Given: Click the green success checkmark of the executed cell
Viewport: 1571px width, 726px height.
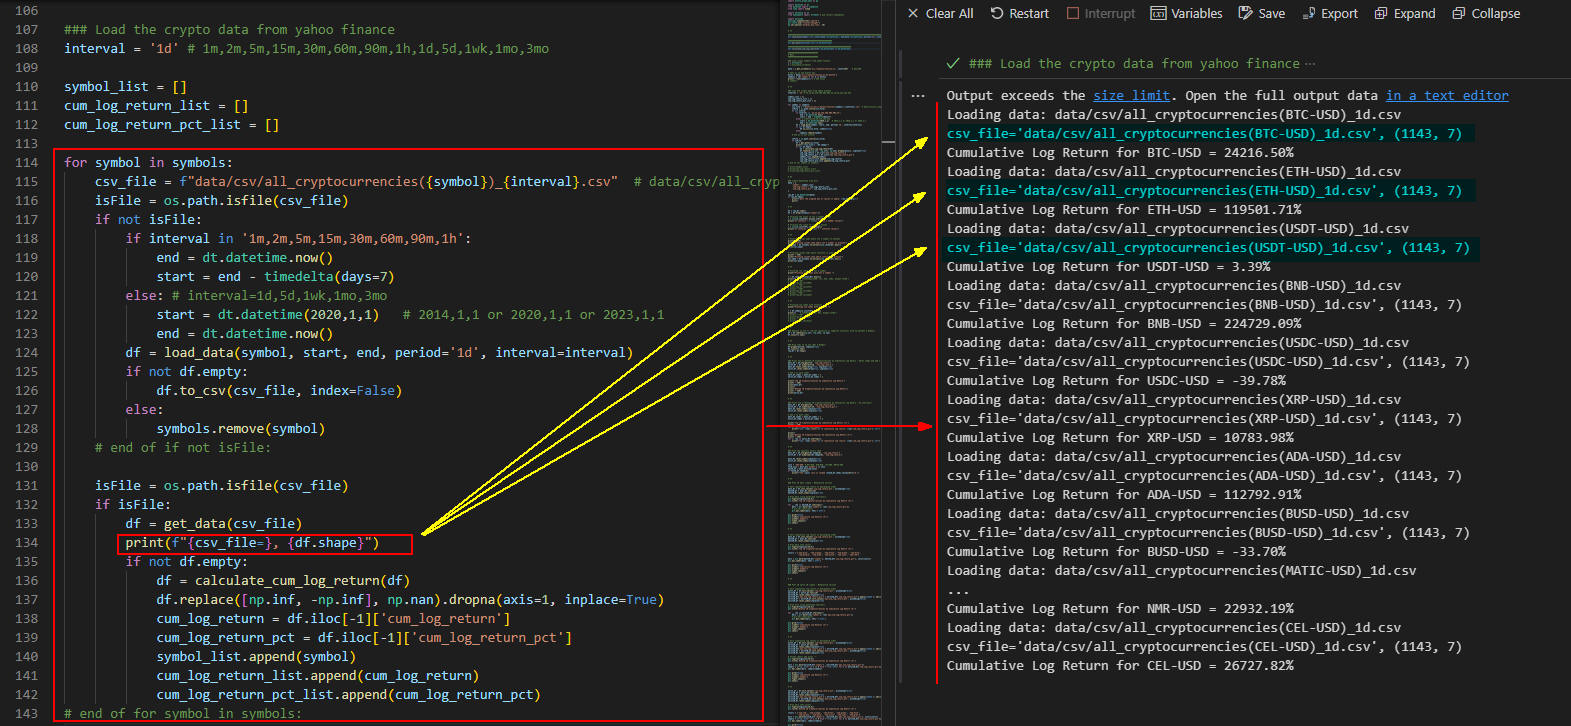Looking at the screenshot, I should [x=953, y=63].
